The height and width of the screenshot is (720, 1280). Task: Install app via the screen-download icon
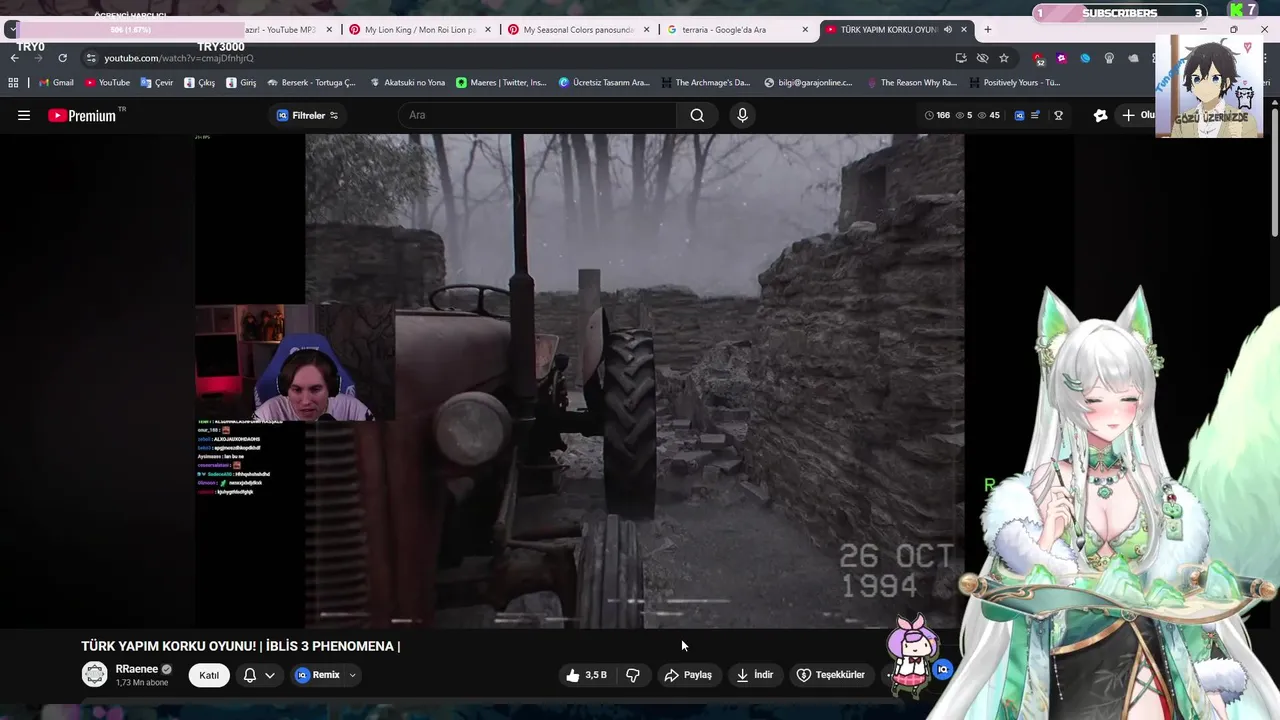961,58
